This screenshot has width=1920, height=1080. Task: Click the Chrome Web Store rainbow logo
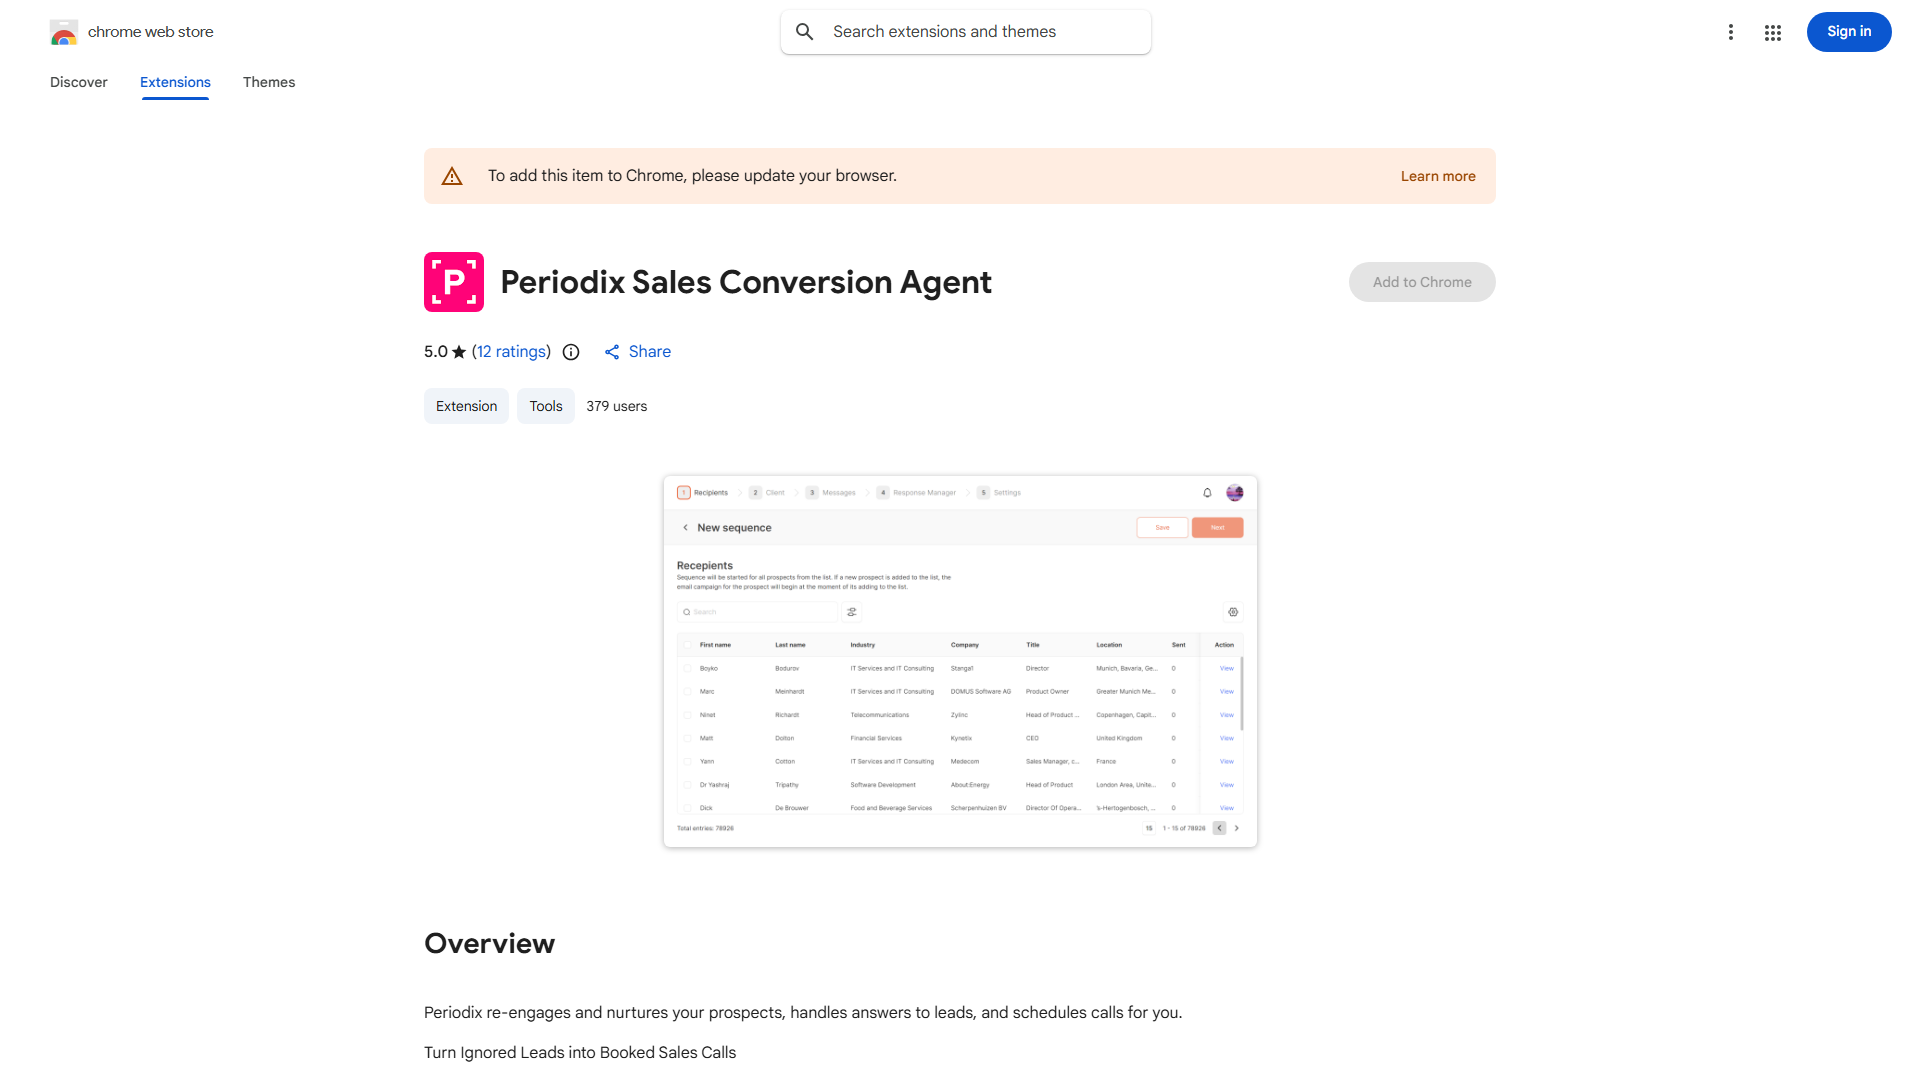click(64, 32)
